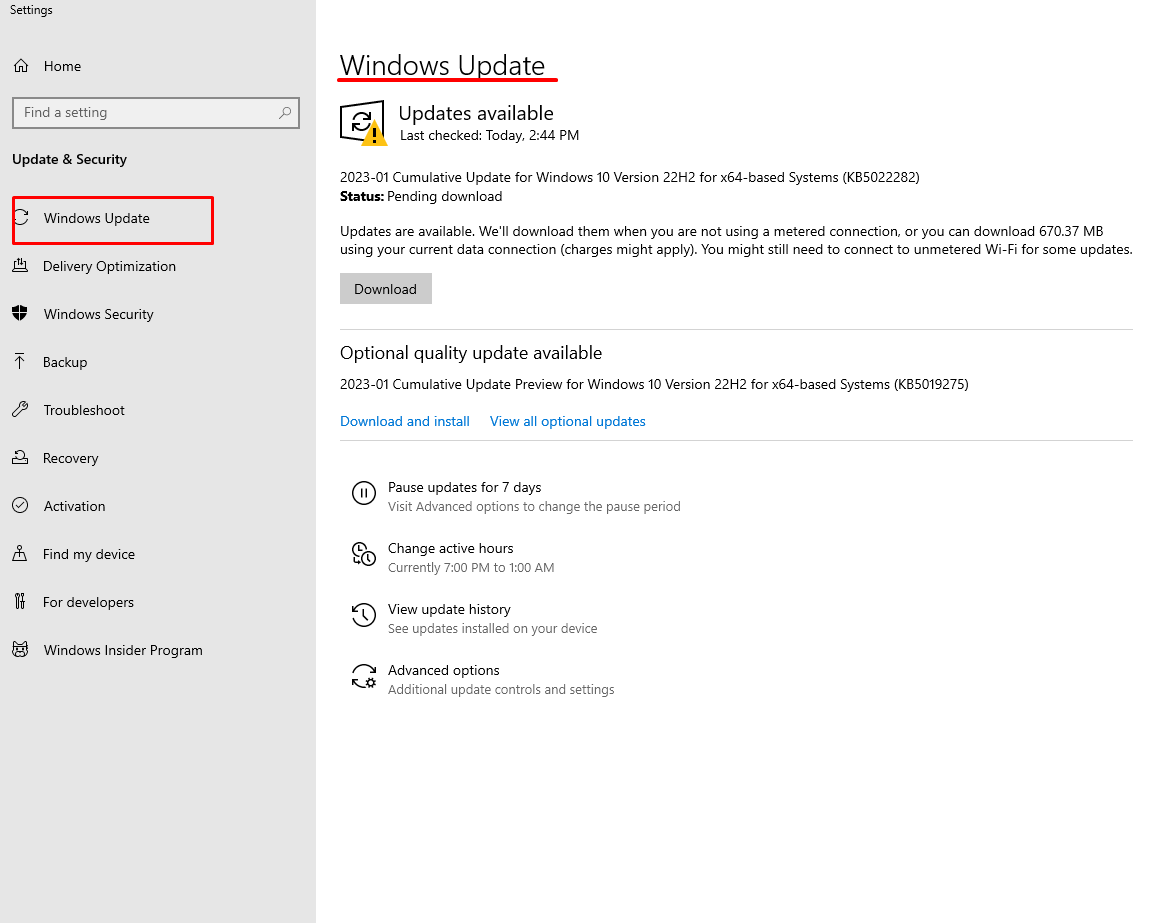Click the Windows Update page title
1175x923 pixels.
pyautogui.click(x=442, y=65)
